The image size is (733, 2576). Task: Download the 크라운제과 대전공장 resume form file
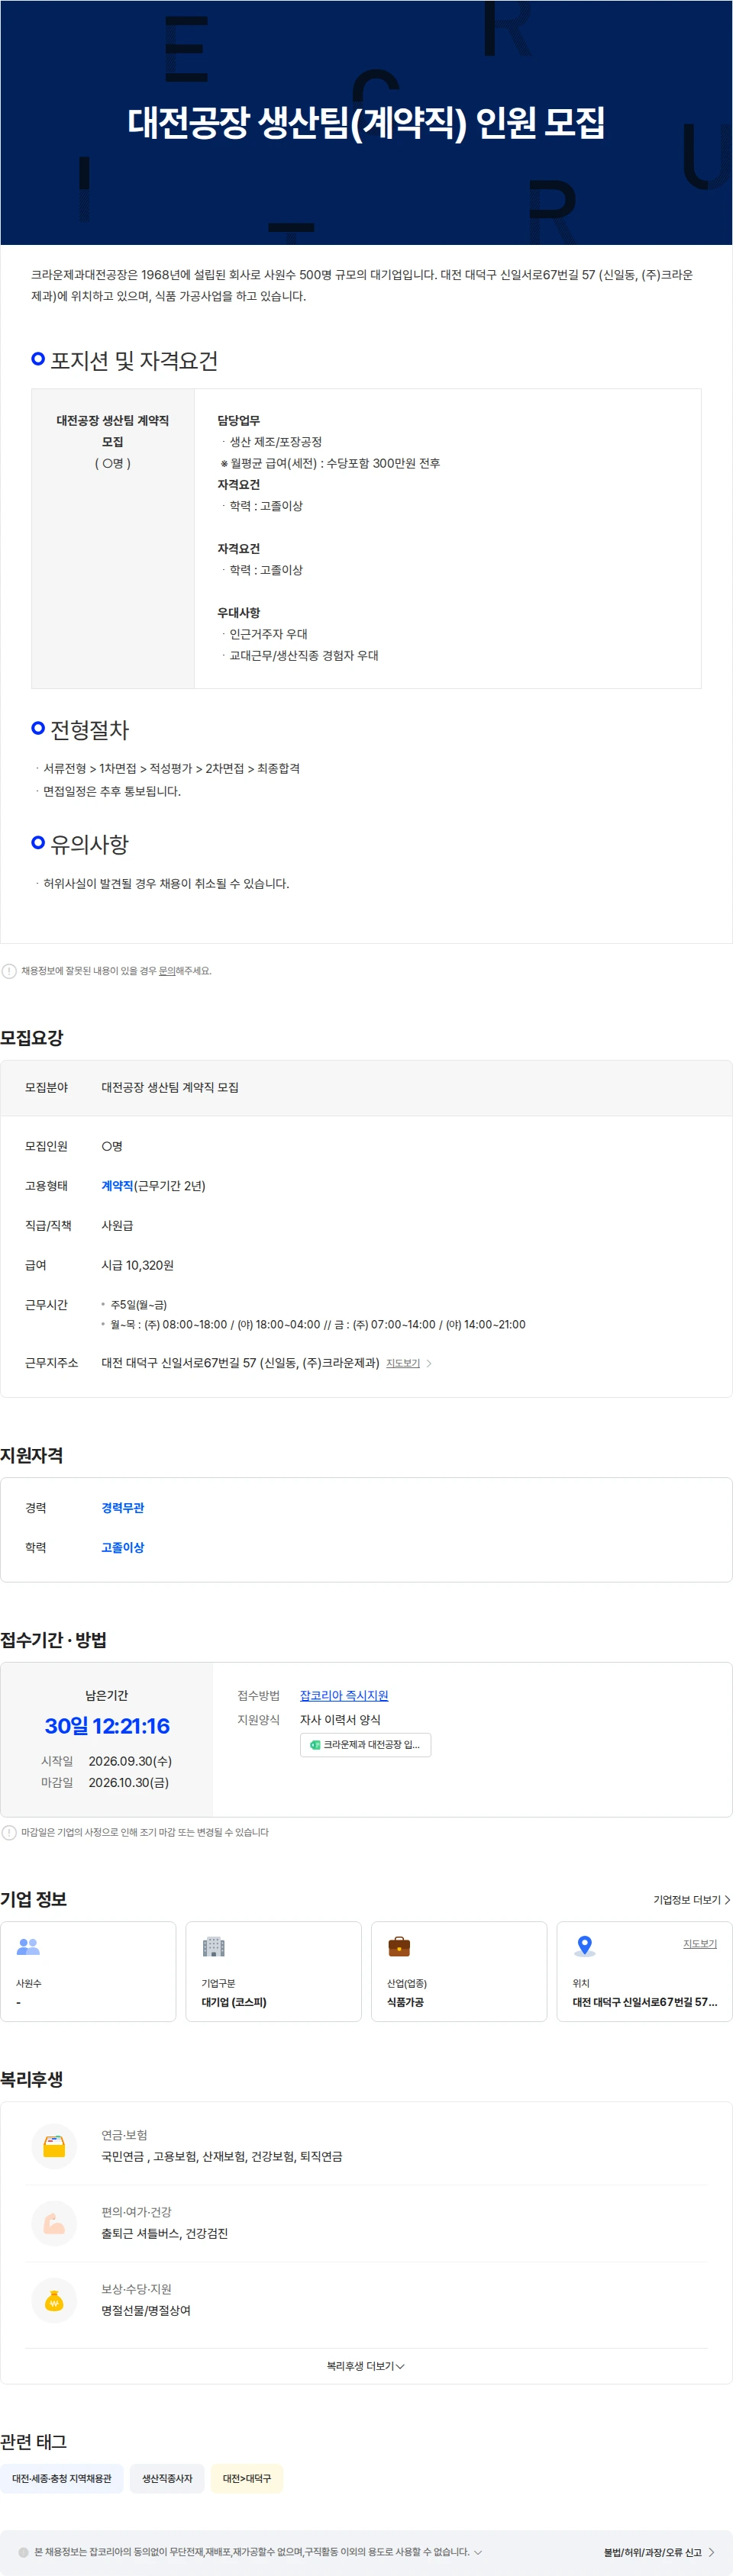coord(365,1744)
